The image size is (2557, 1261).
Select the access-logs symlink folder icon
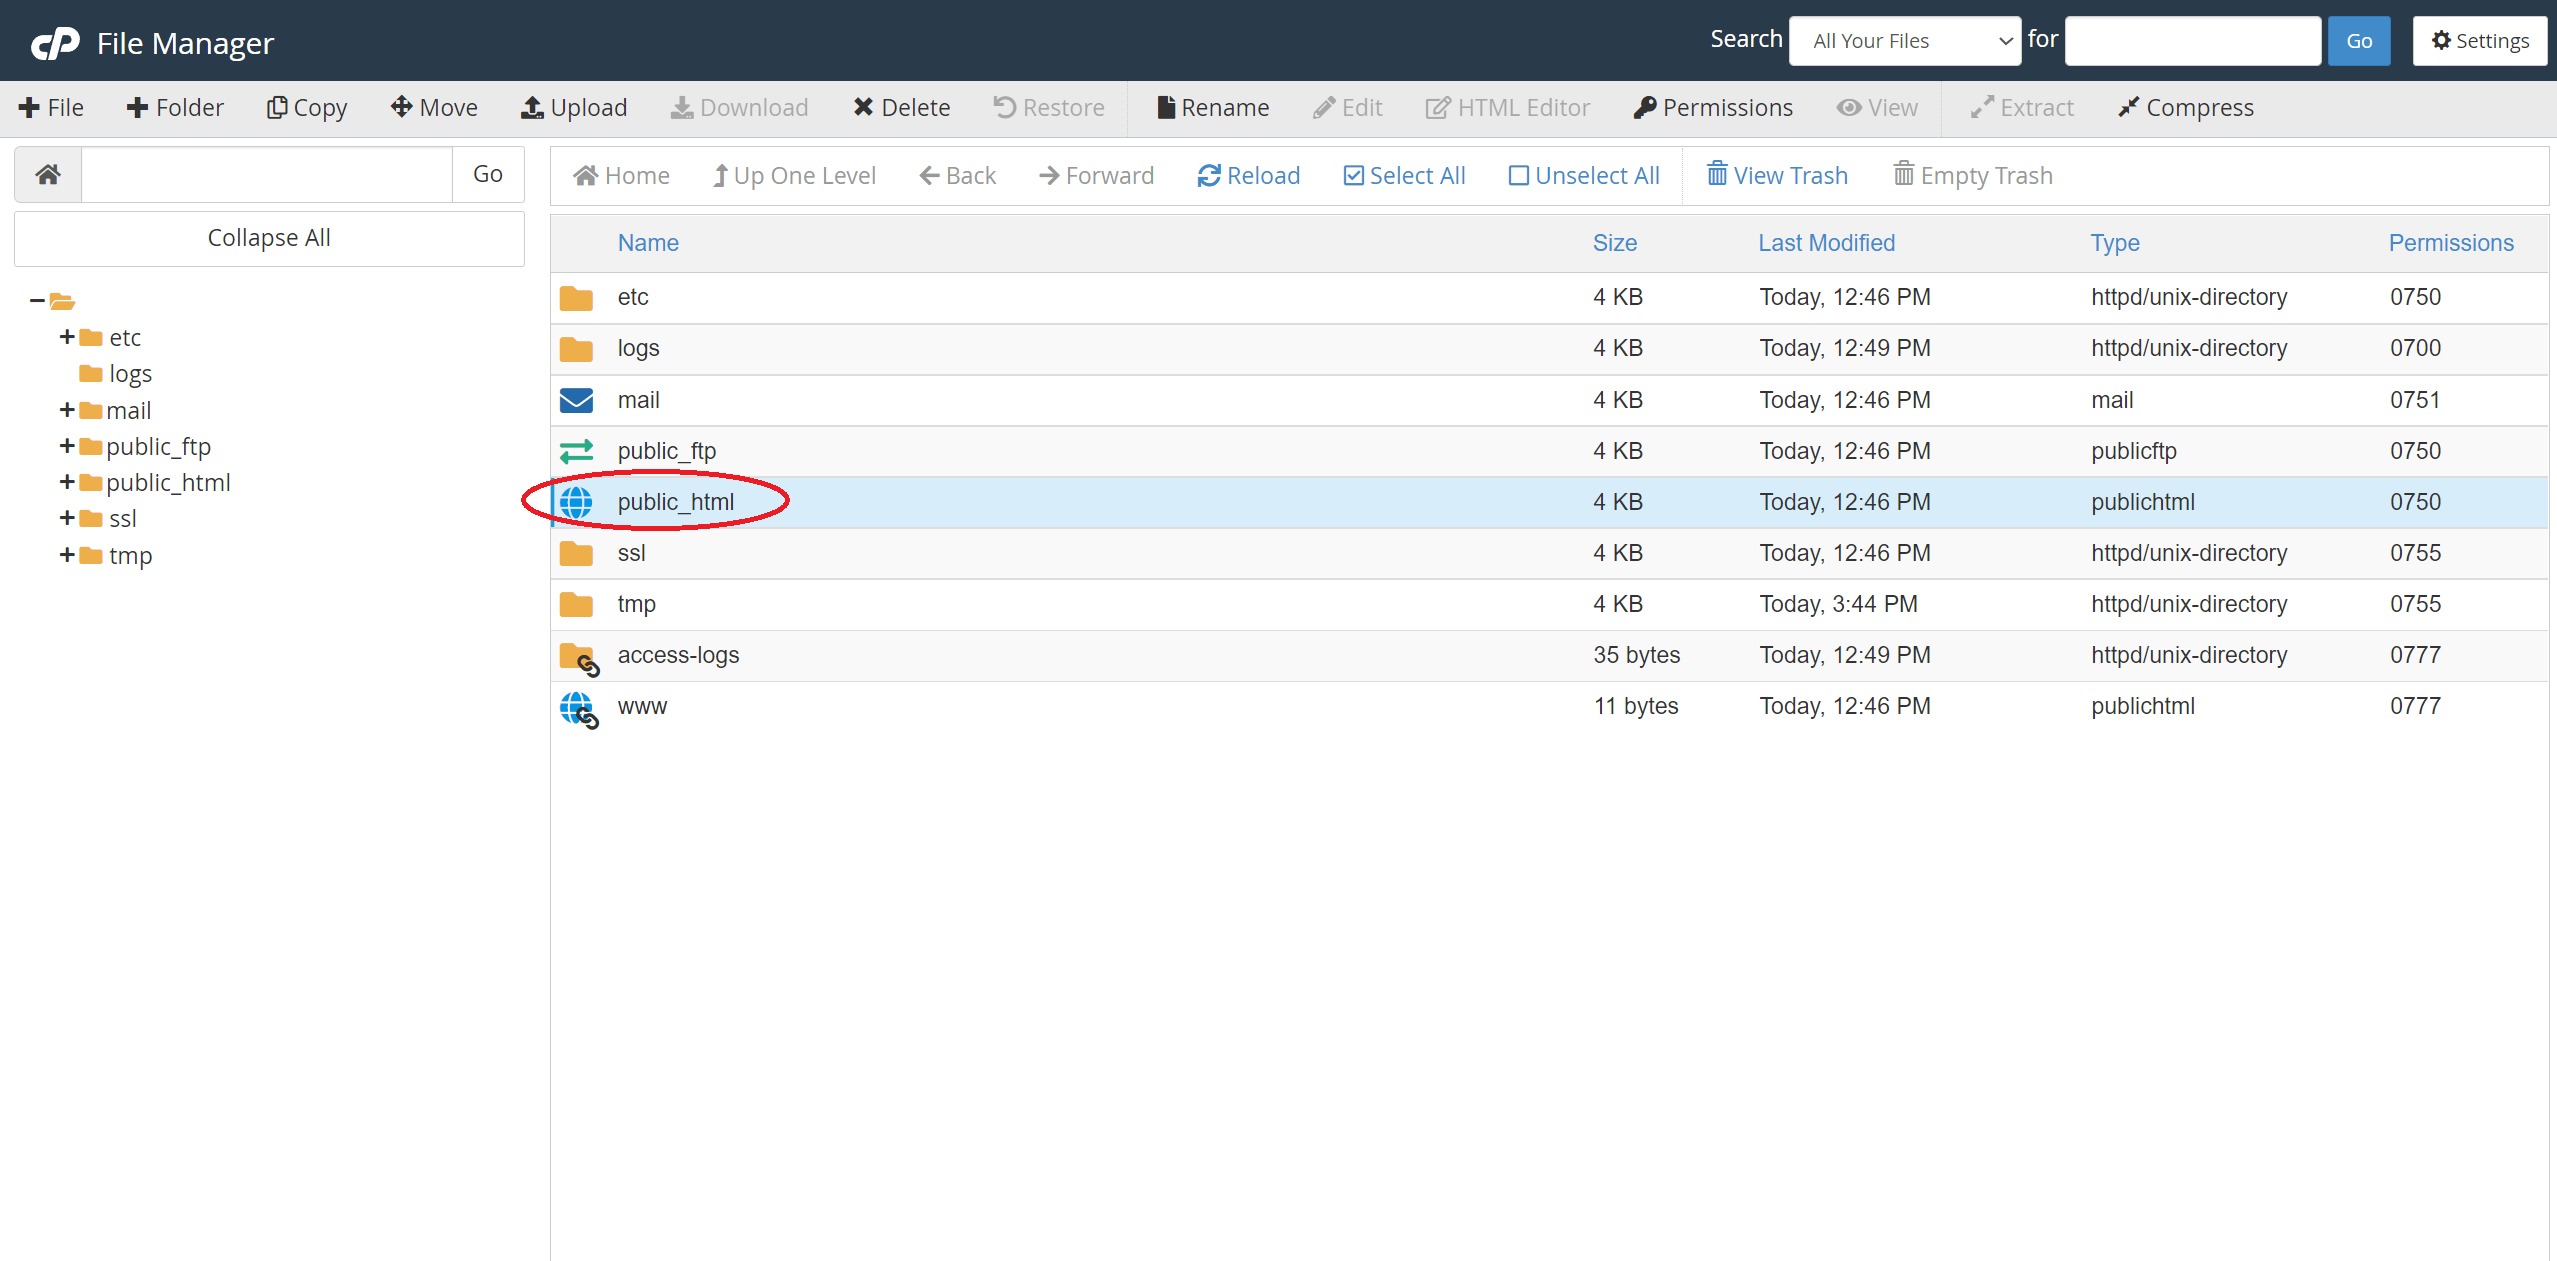tap(579, 659)
